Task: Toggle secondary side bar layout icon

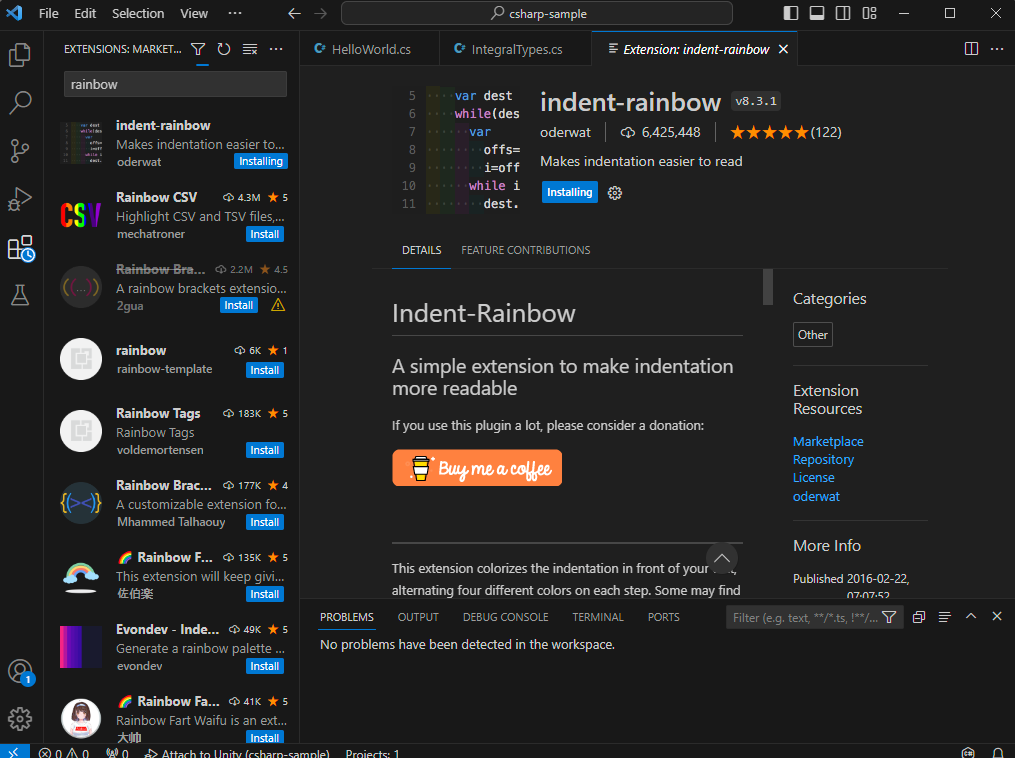Action: (x=843, y=14)
